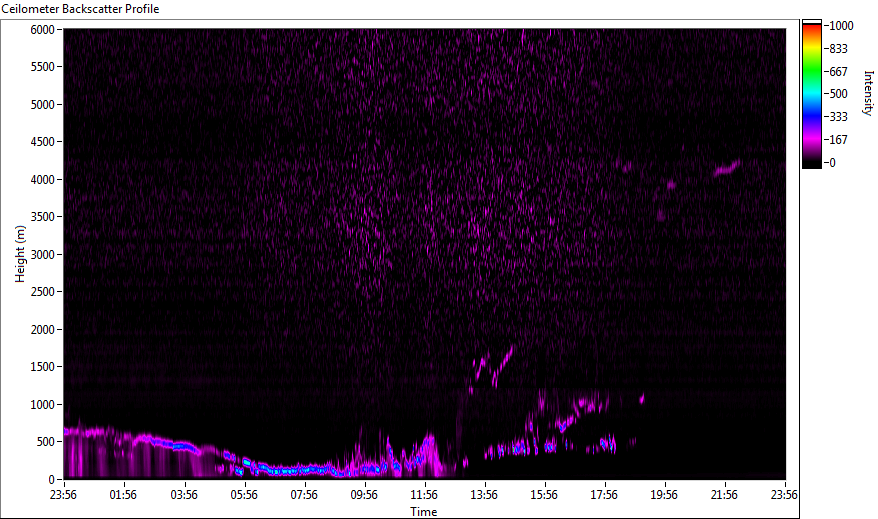Screen dimensions: 878x519
Task: Click the 09:56 time tick label
Action: [364, 495]
